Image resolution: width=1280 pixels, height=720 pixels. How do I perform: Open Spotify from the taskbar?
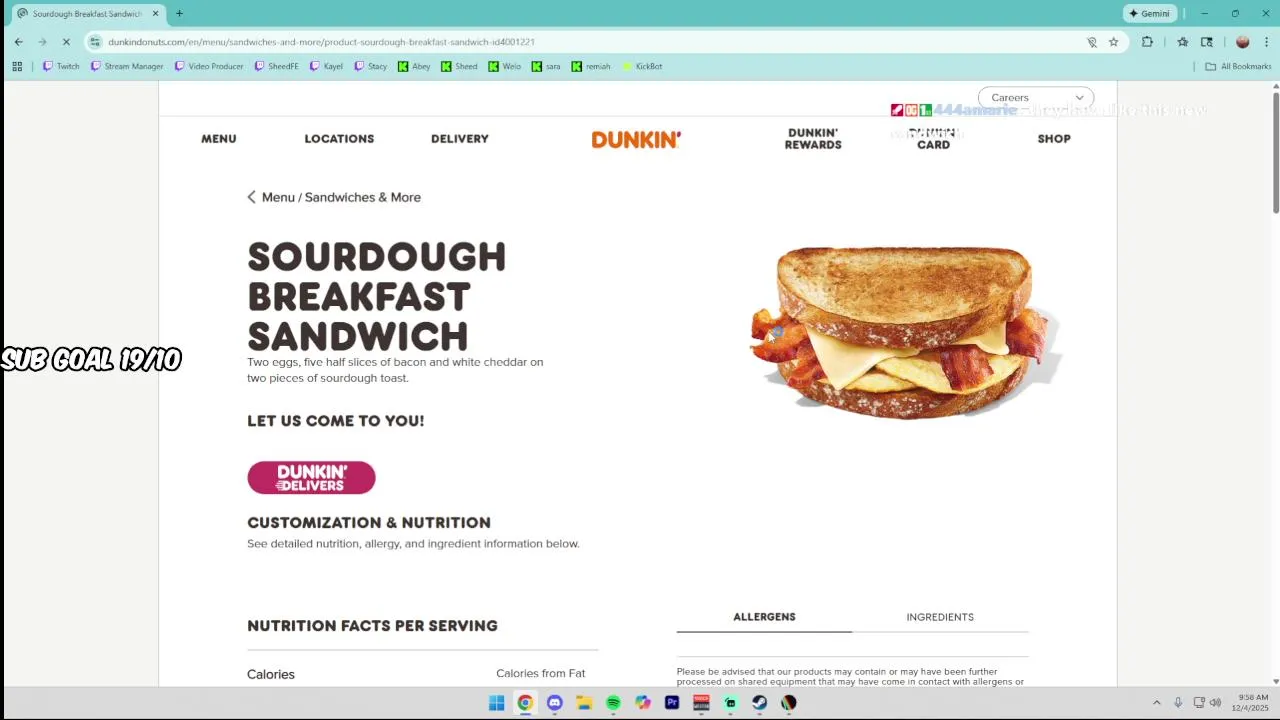point(613,703)
